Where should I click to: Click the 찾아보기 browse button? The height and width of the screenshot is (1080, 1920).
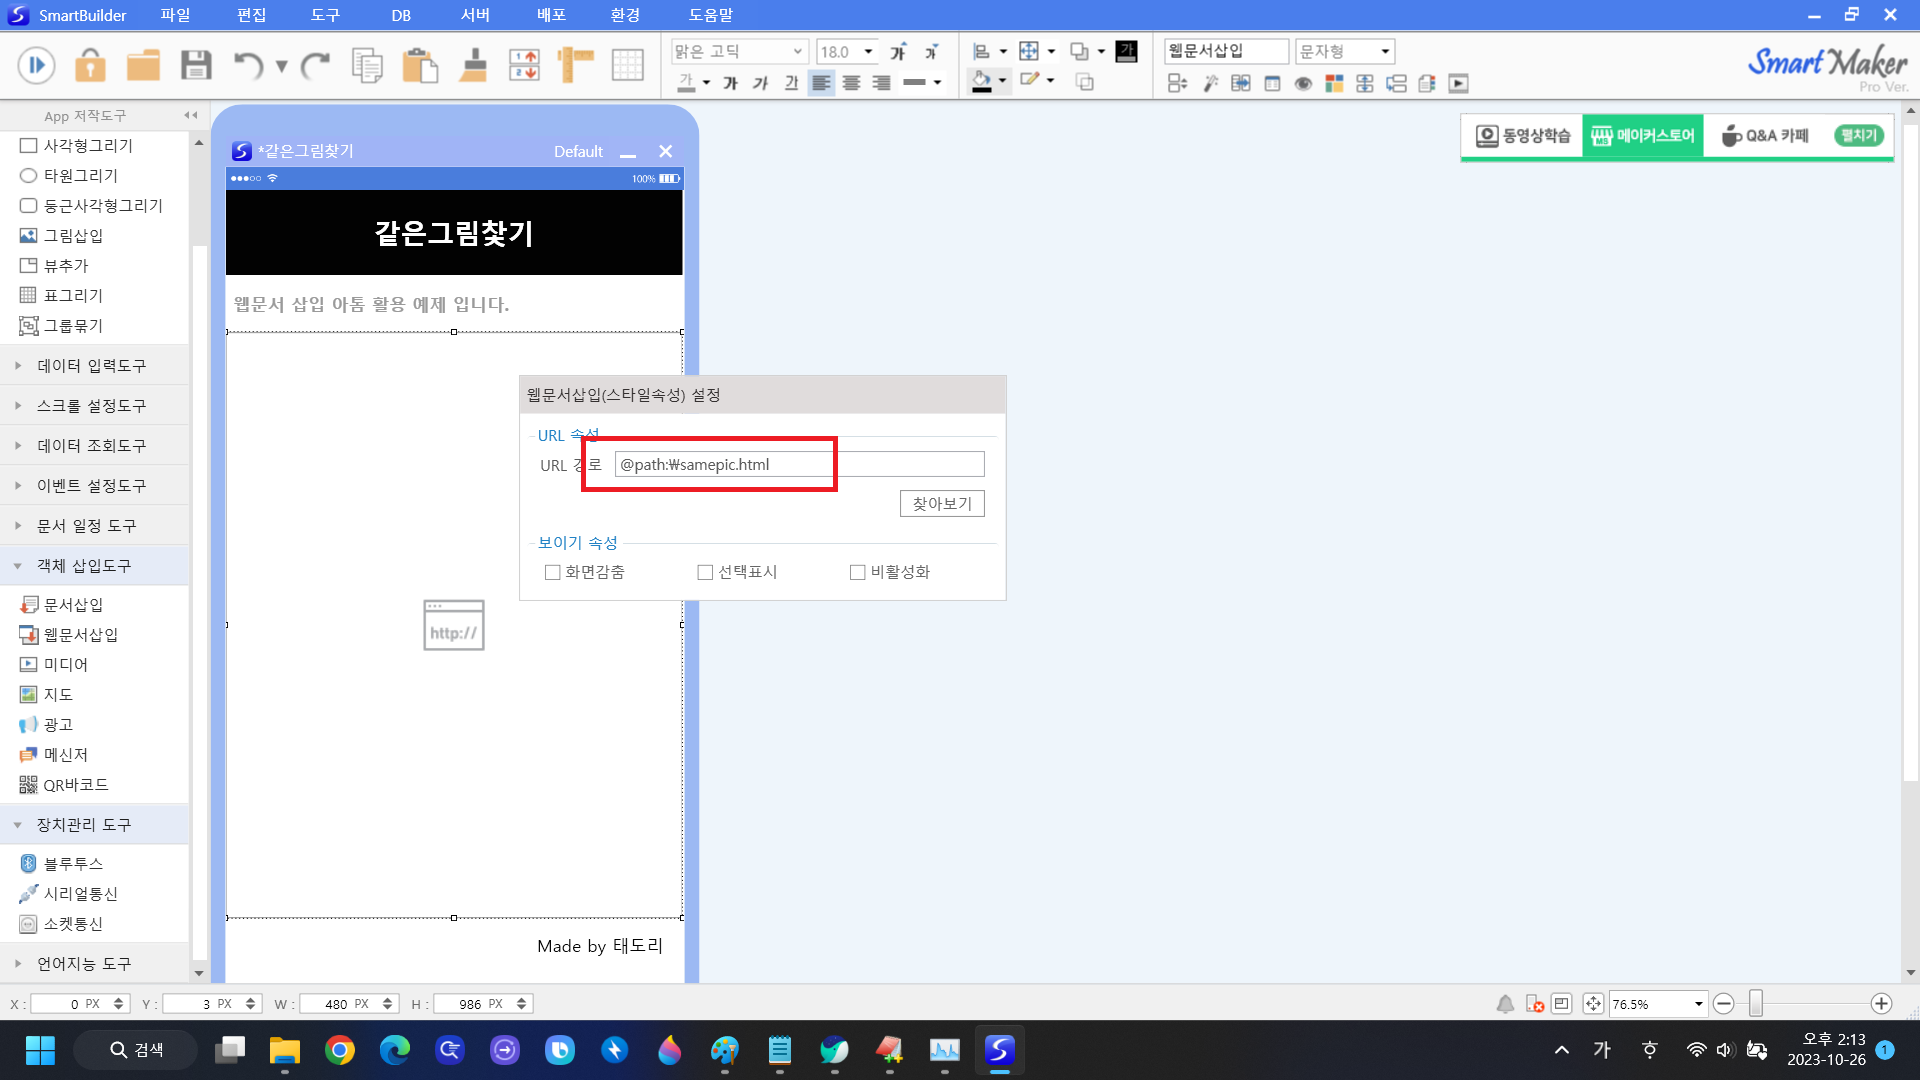(x=941, y=503)
